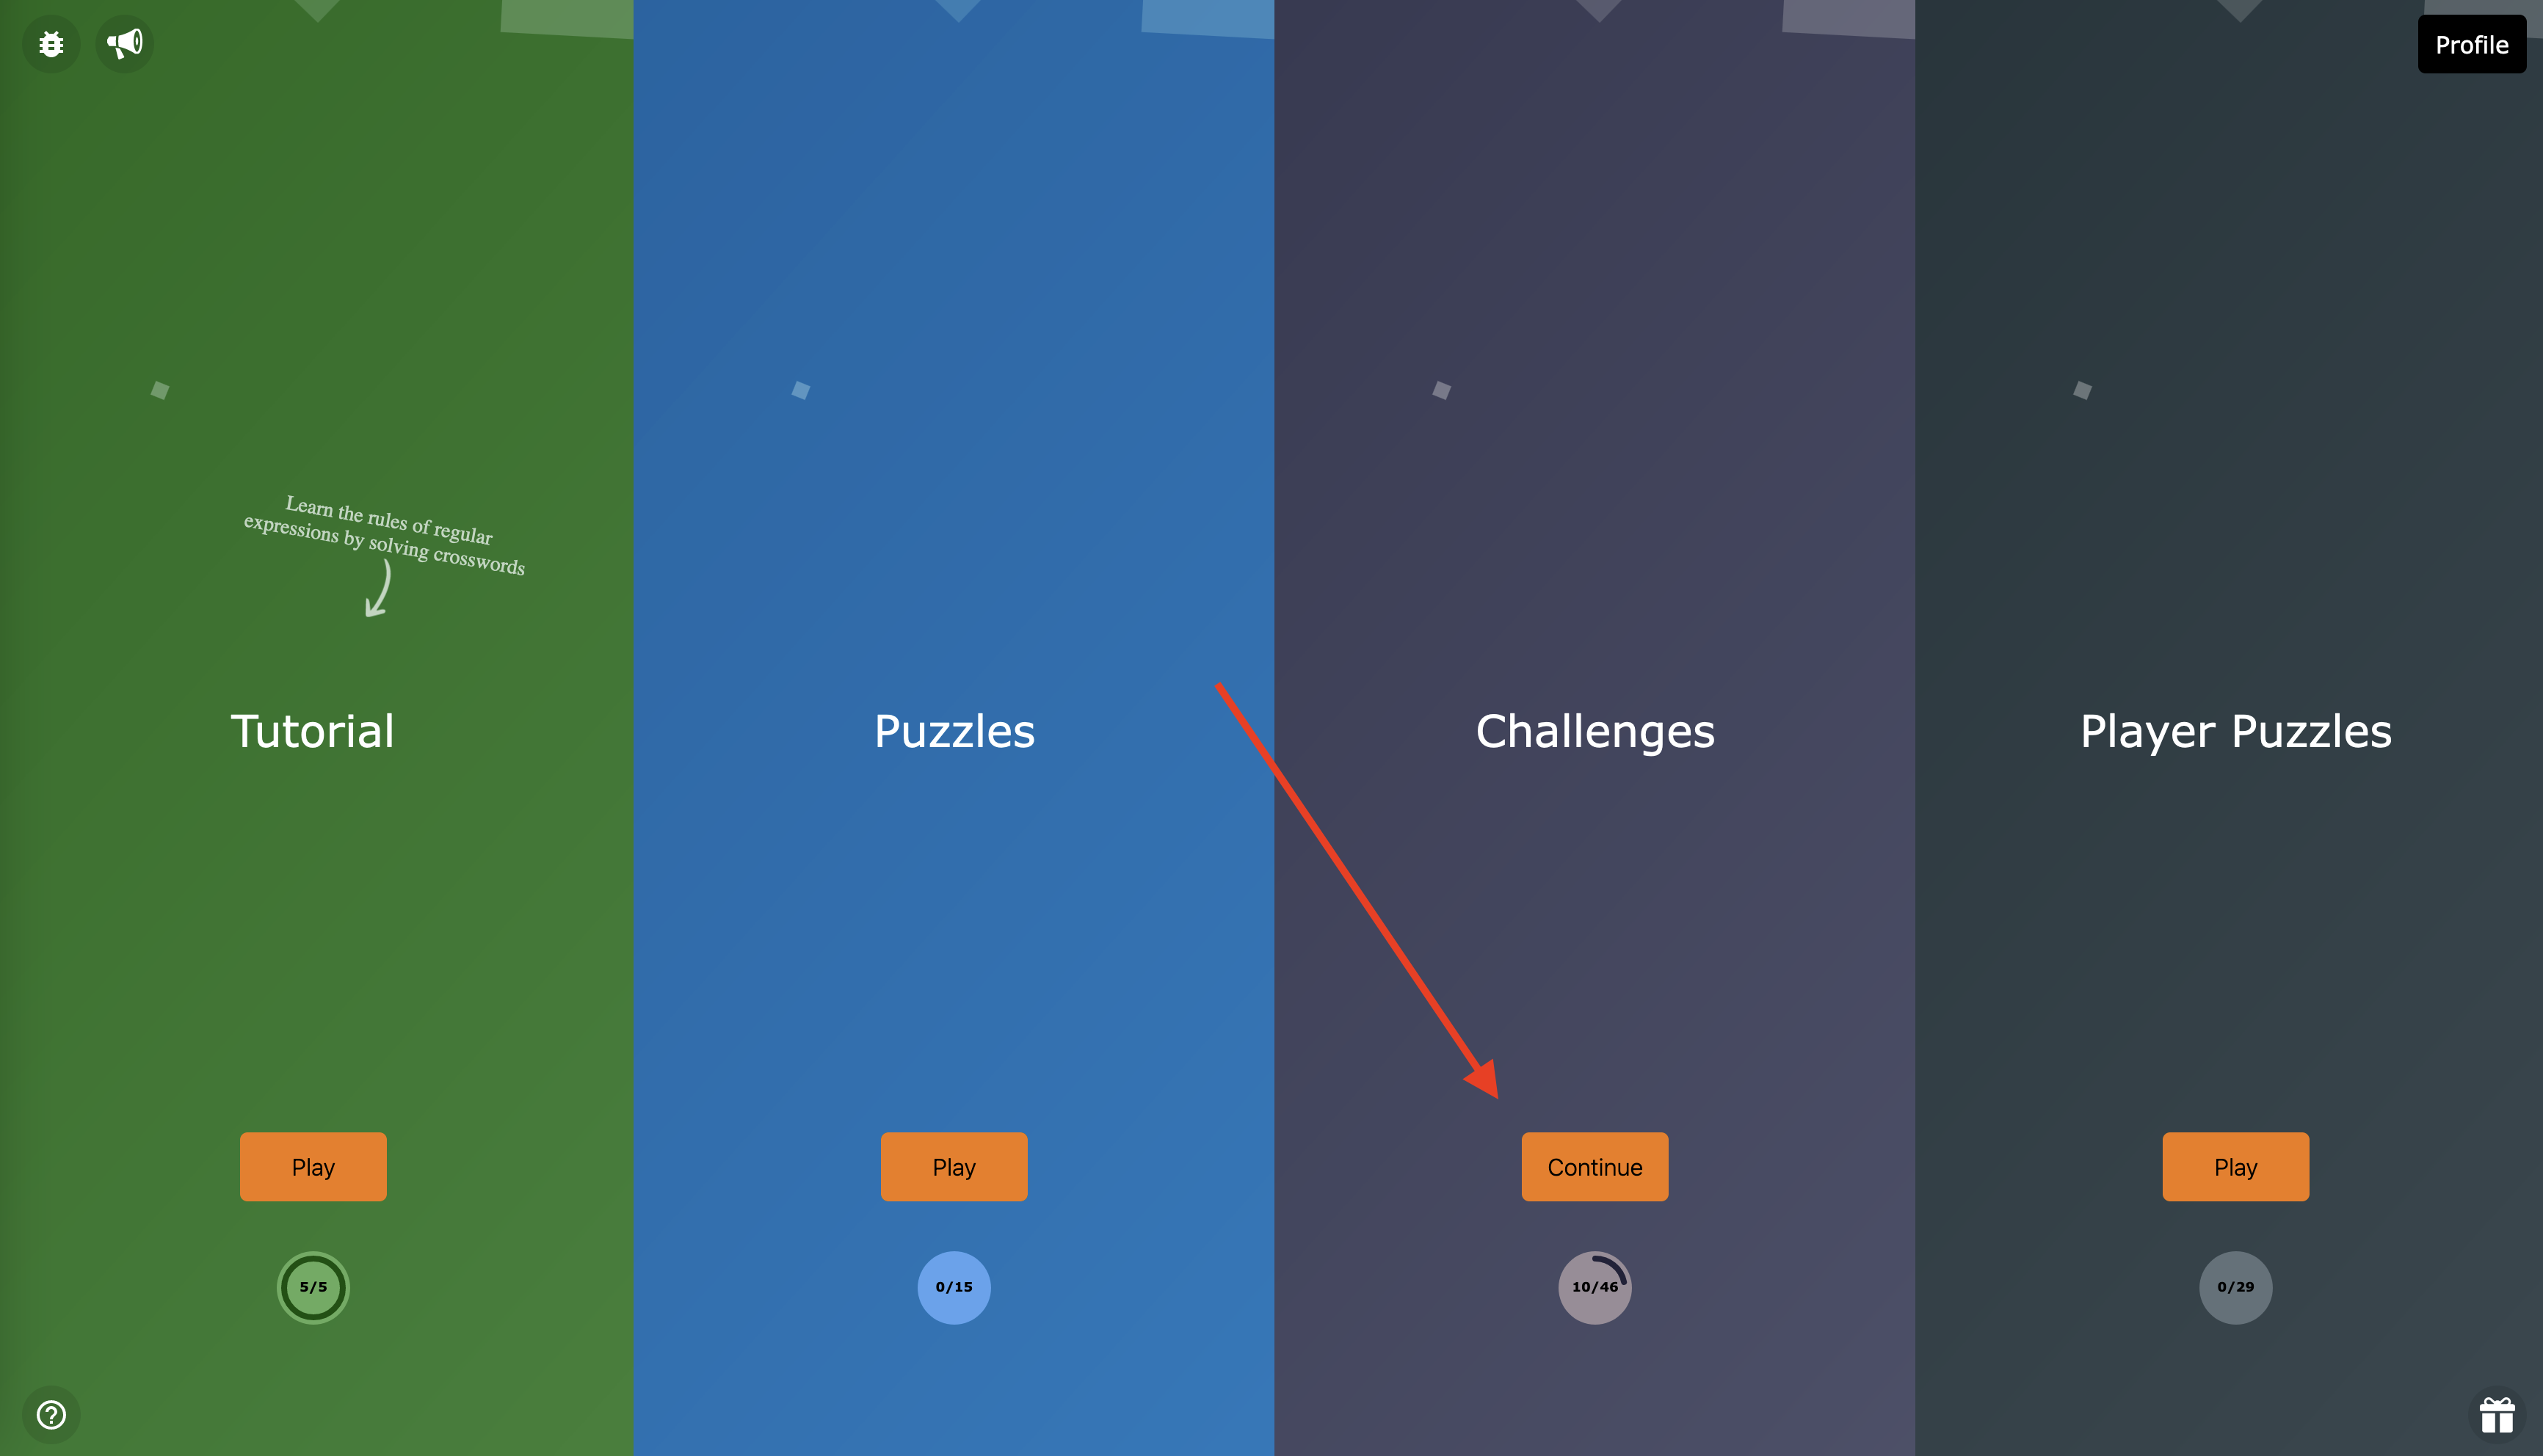Click Play in the Player Puzzles section
The width and height of the screenshot is (2543, 1456).
(2235, 1165)
